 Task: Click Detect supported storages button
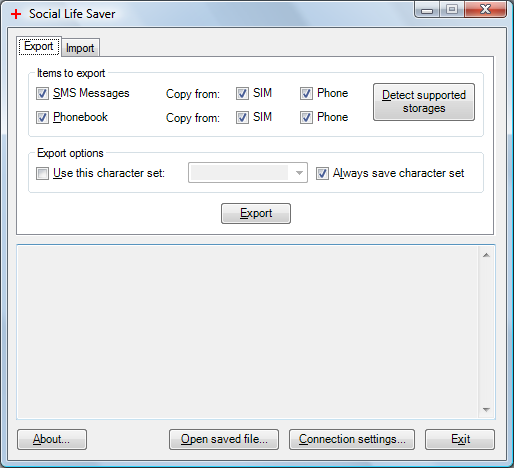coord(424,102)
